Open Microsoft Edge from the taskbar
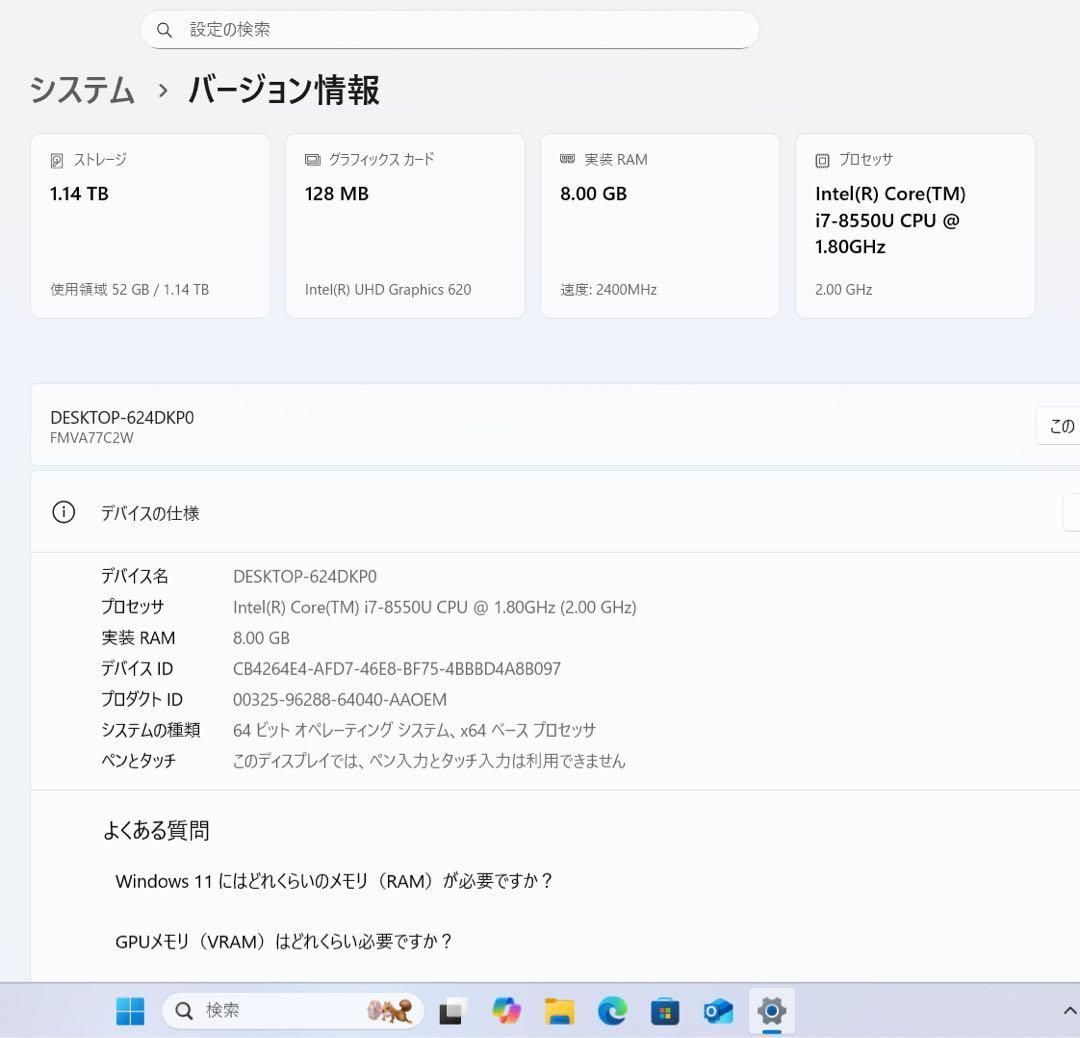This screenshot has width=1080, height=1038. [612, 1011]
